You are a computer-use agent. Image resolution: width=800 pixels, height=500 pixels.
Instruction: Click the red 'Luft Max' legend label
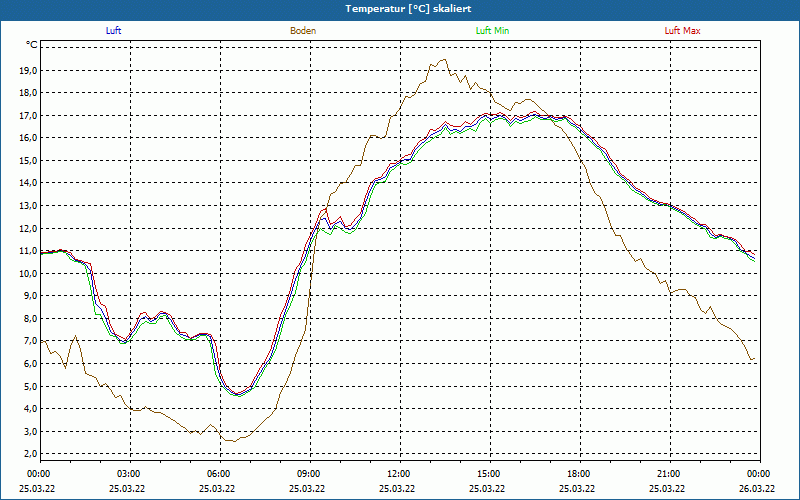[x=682, y=31]
